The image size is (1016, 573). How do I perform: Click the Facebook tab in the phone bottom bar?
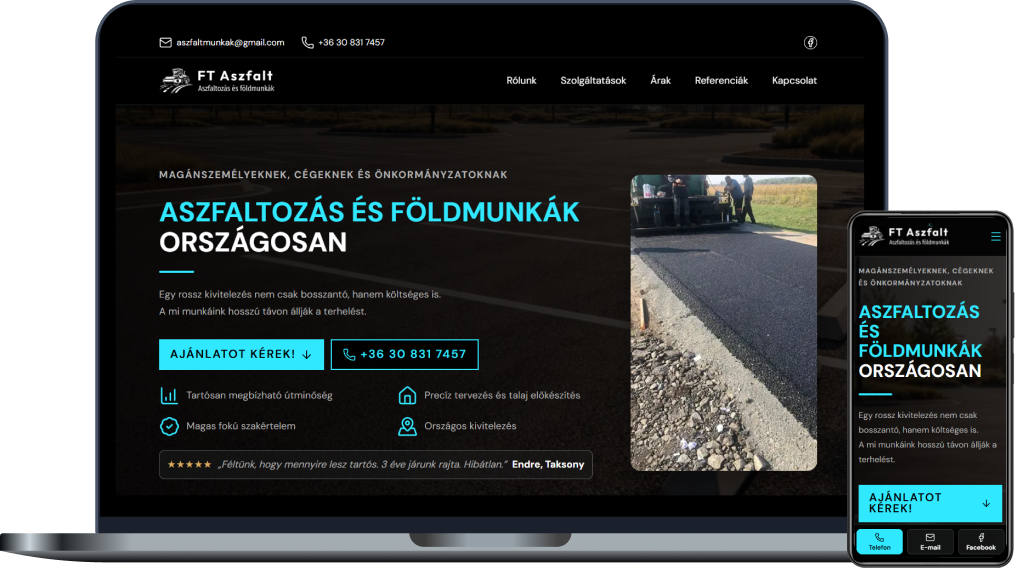pos(980,542)
